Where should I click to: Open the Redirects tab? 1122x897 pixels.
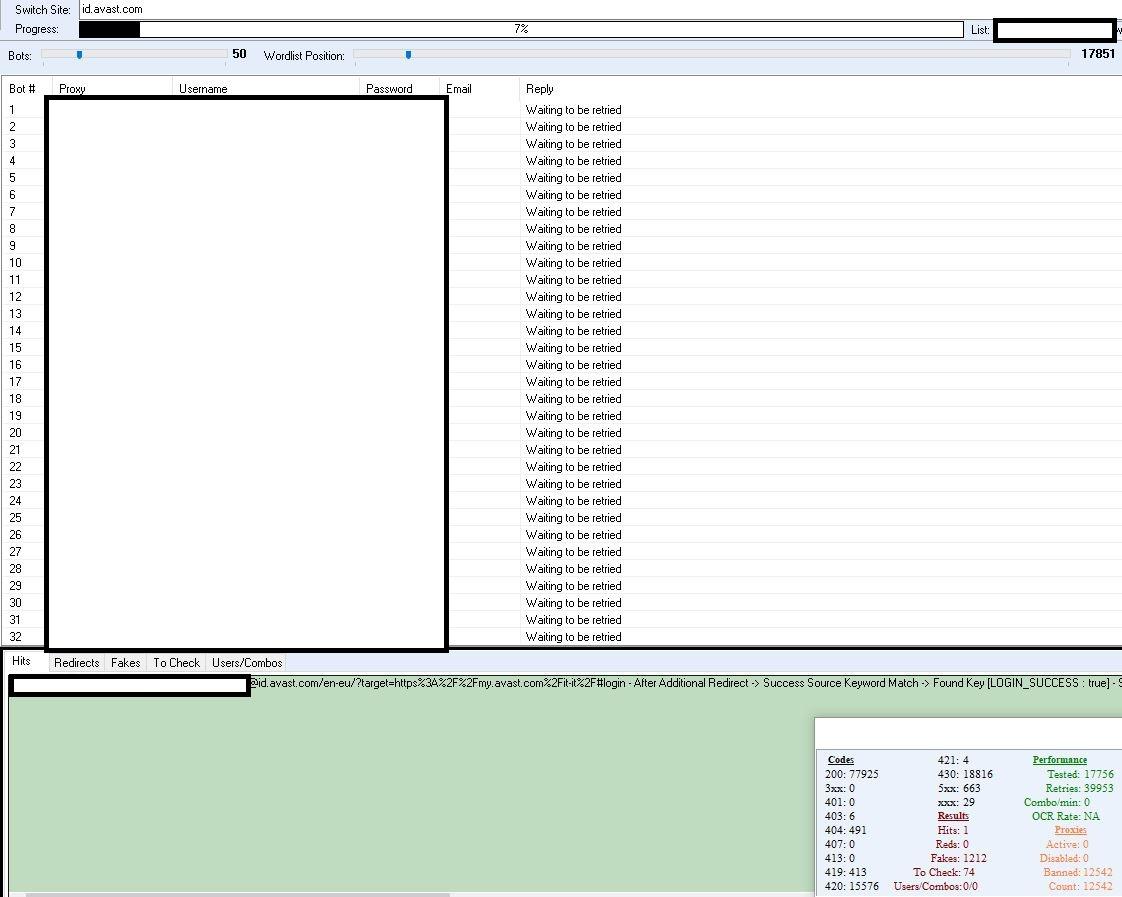point(77,663)
